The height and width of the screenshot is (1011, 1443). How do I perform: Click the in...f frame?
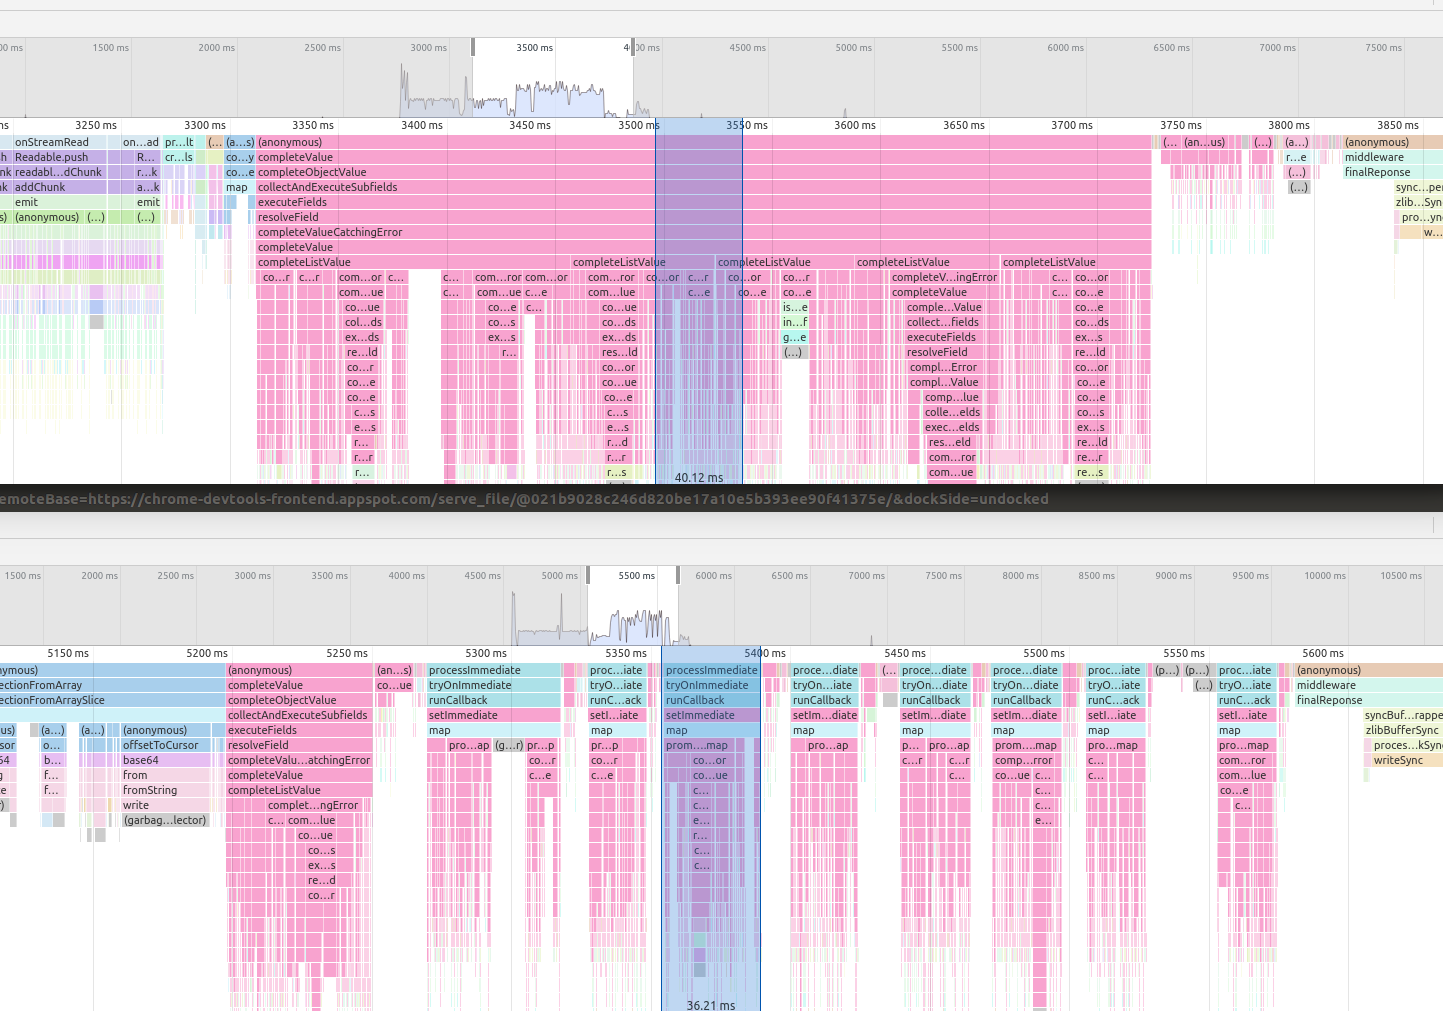795,322
